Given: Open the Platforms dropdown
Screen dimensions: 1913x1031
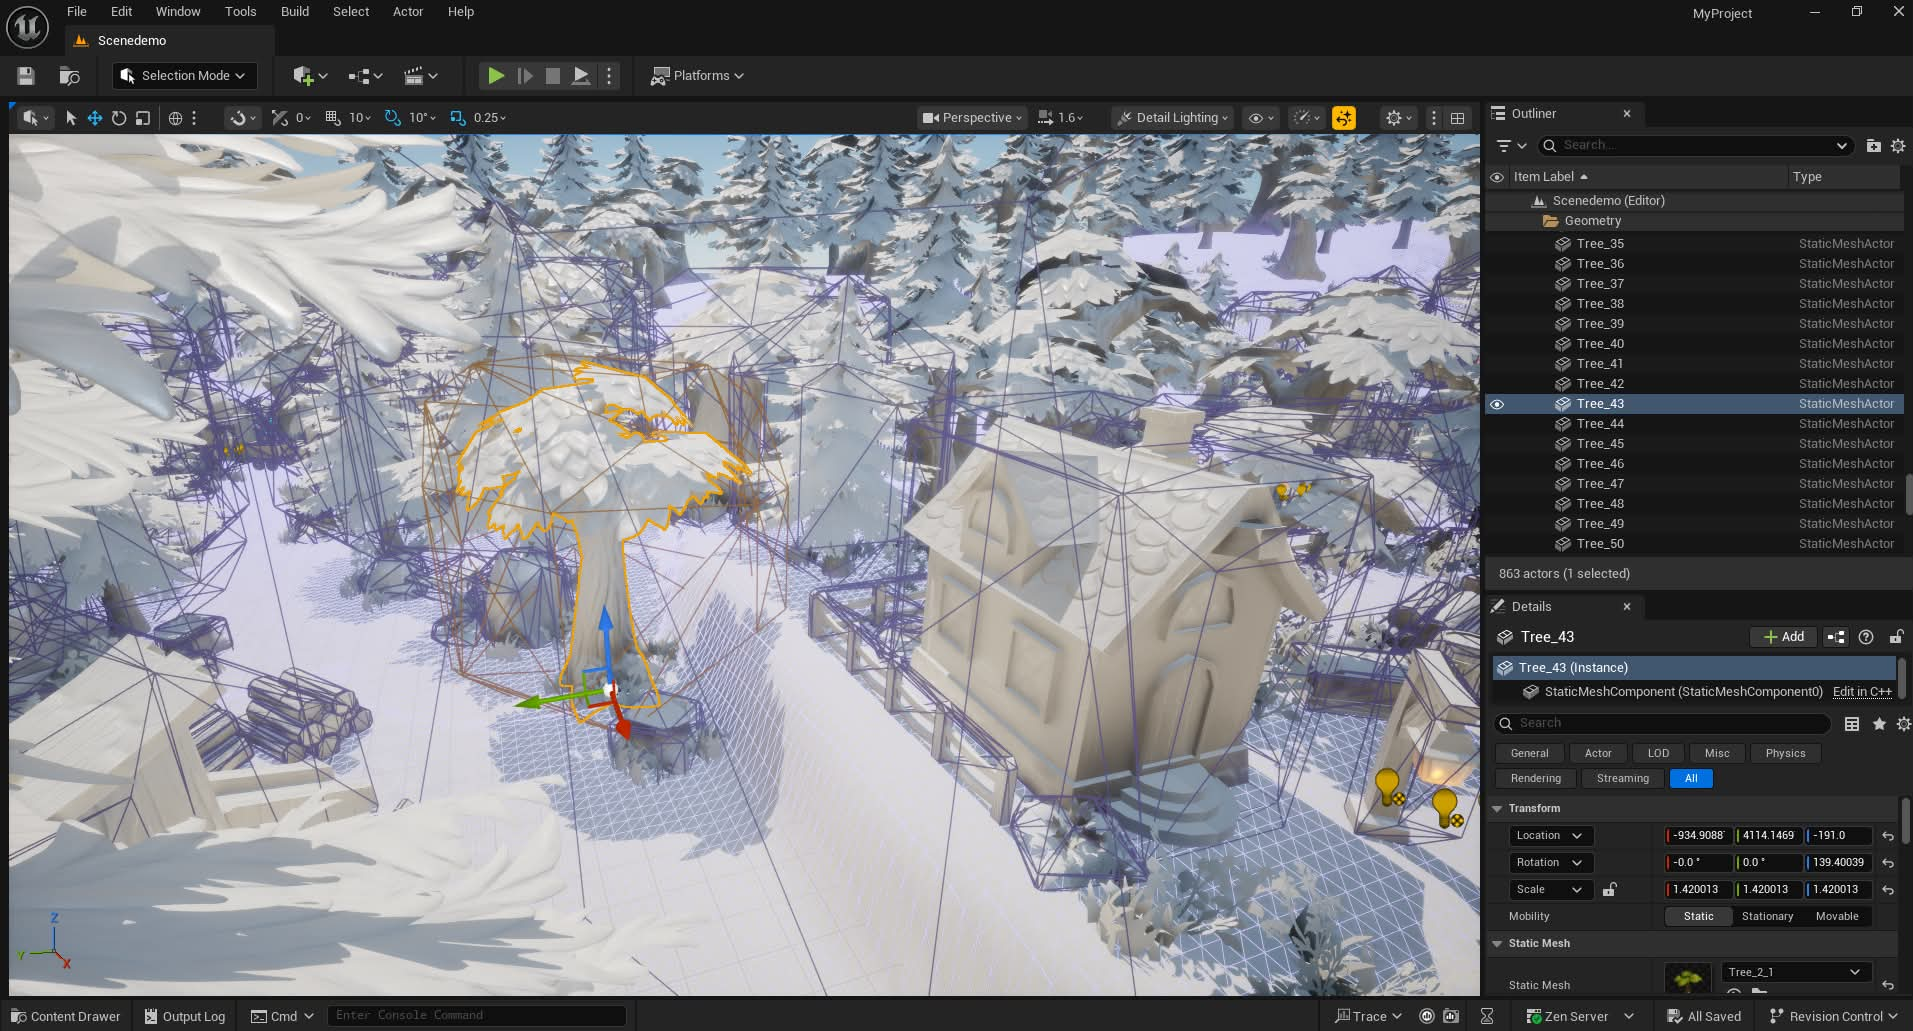Looking at the screenshot, I should 698,76.
